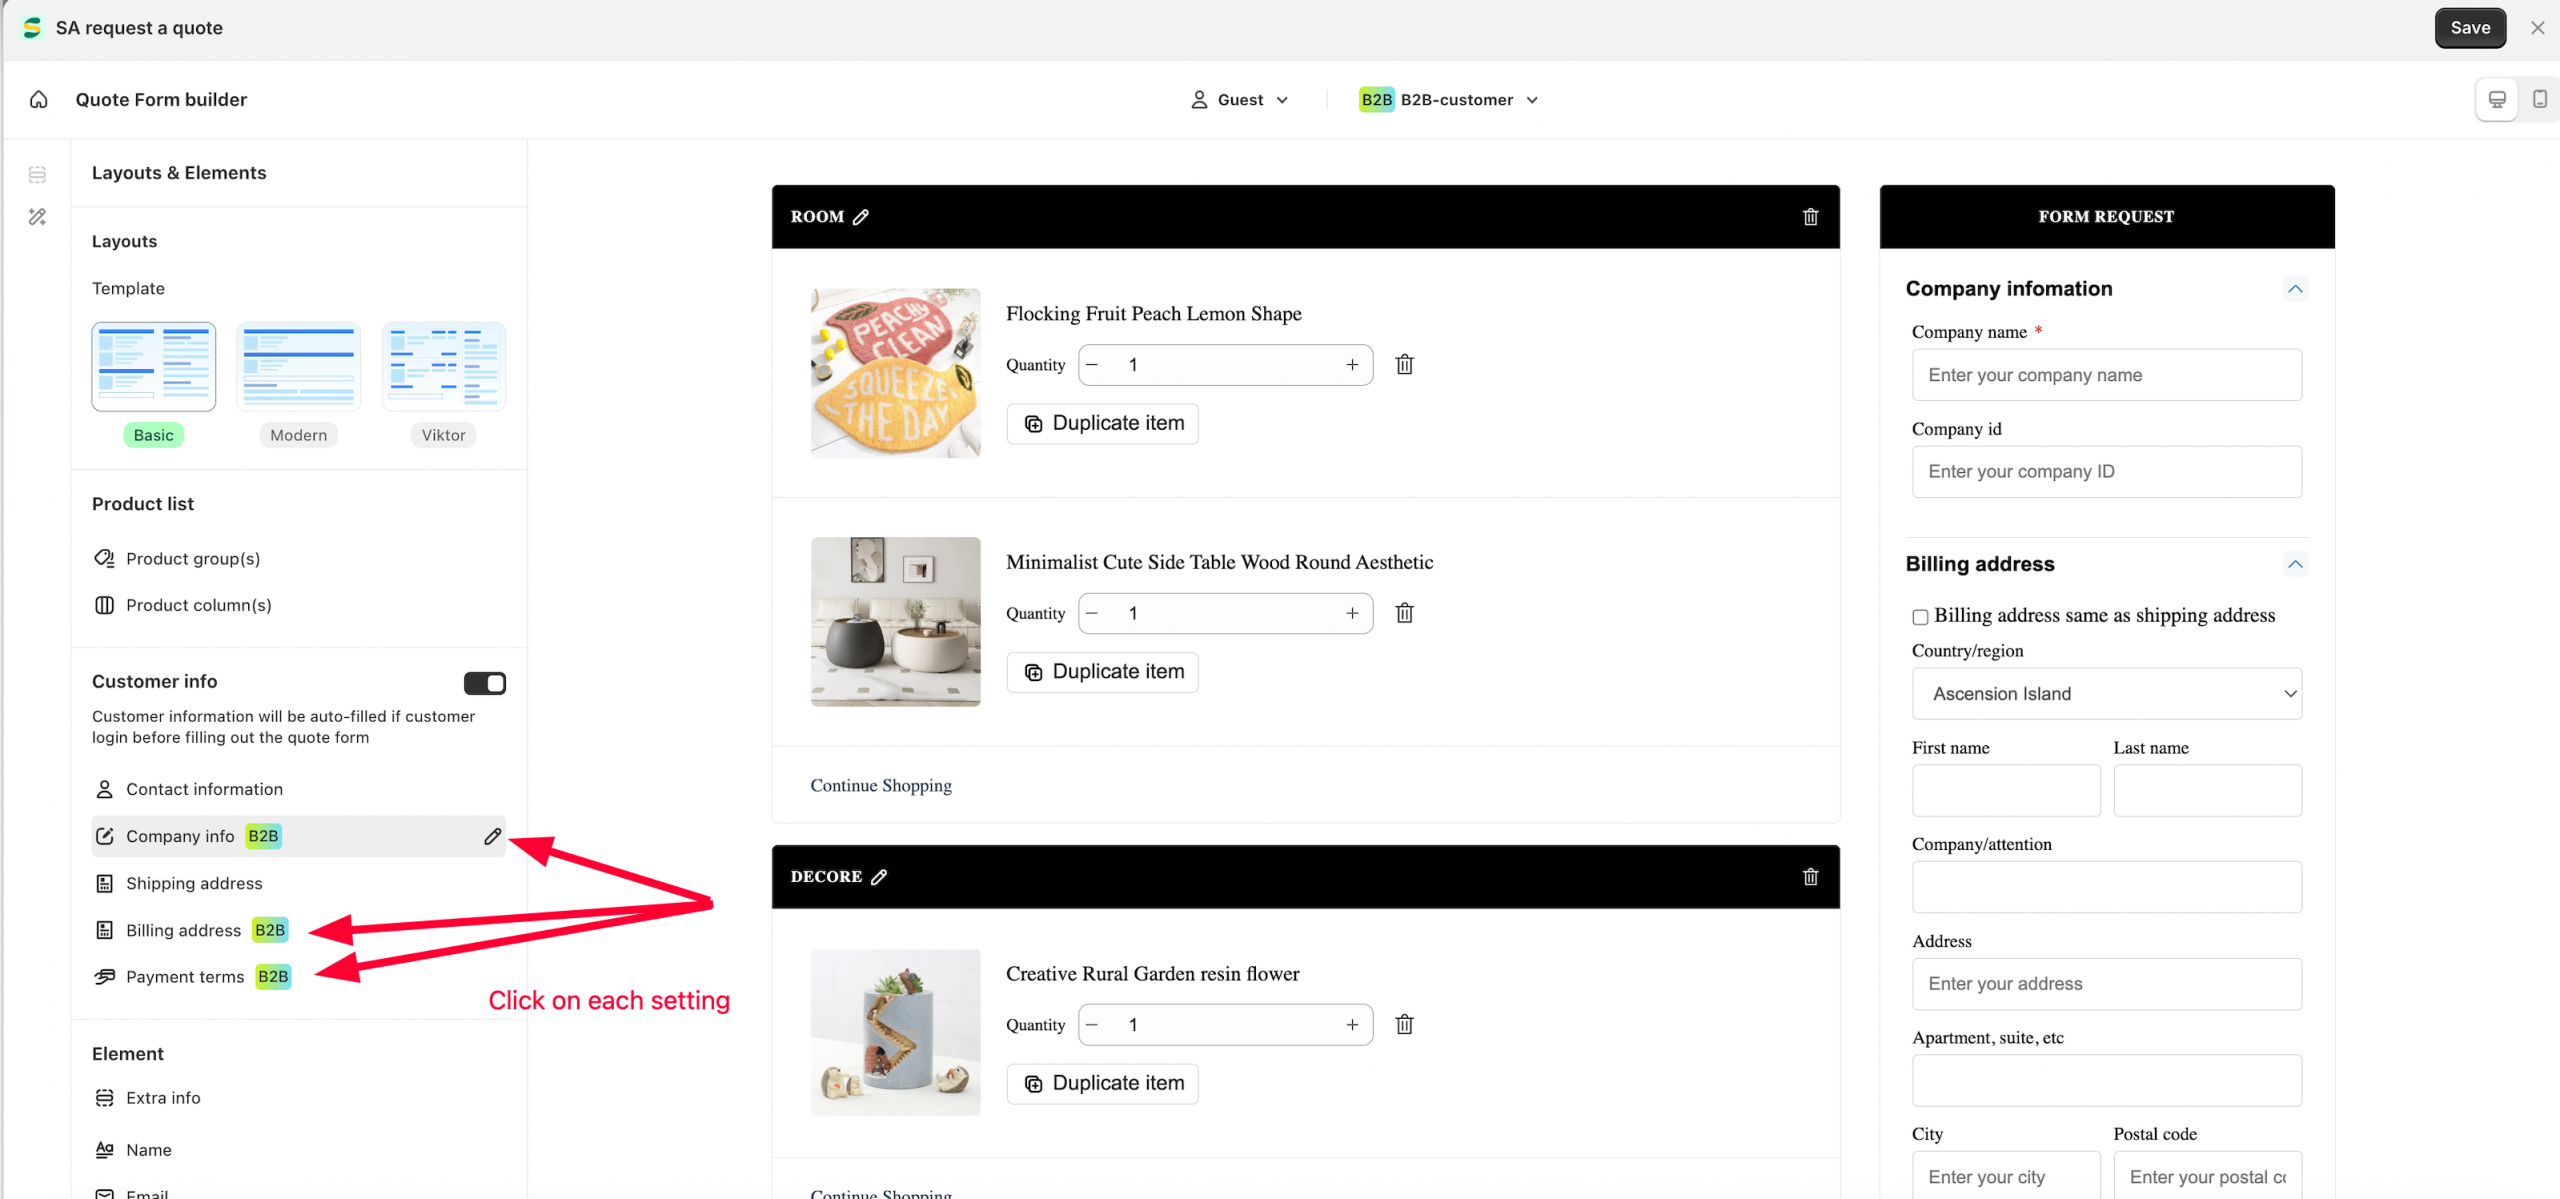Click the home icon beside Quote Form builder

click(39, 99)
